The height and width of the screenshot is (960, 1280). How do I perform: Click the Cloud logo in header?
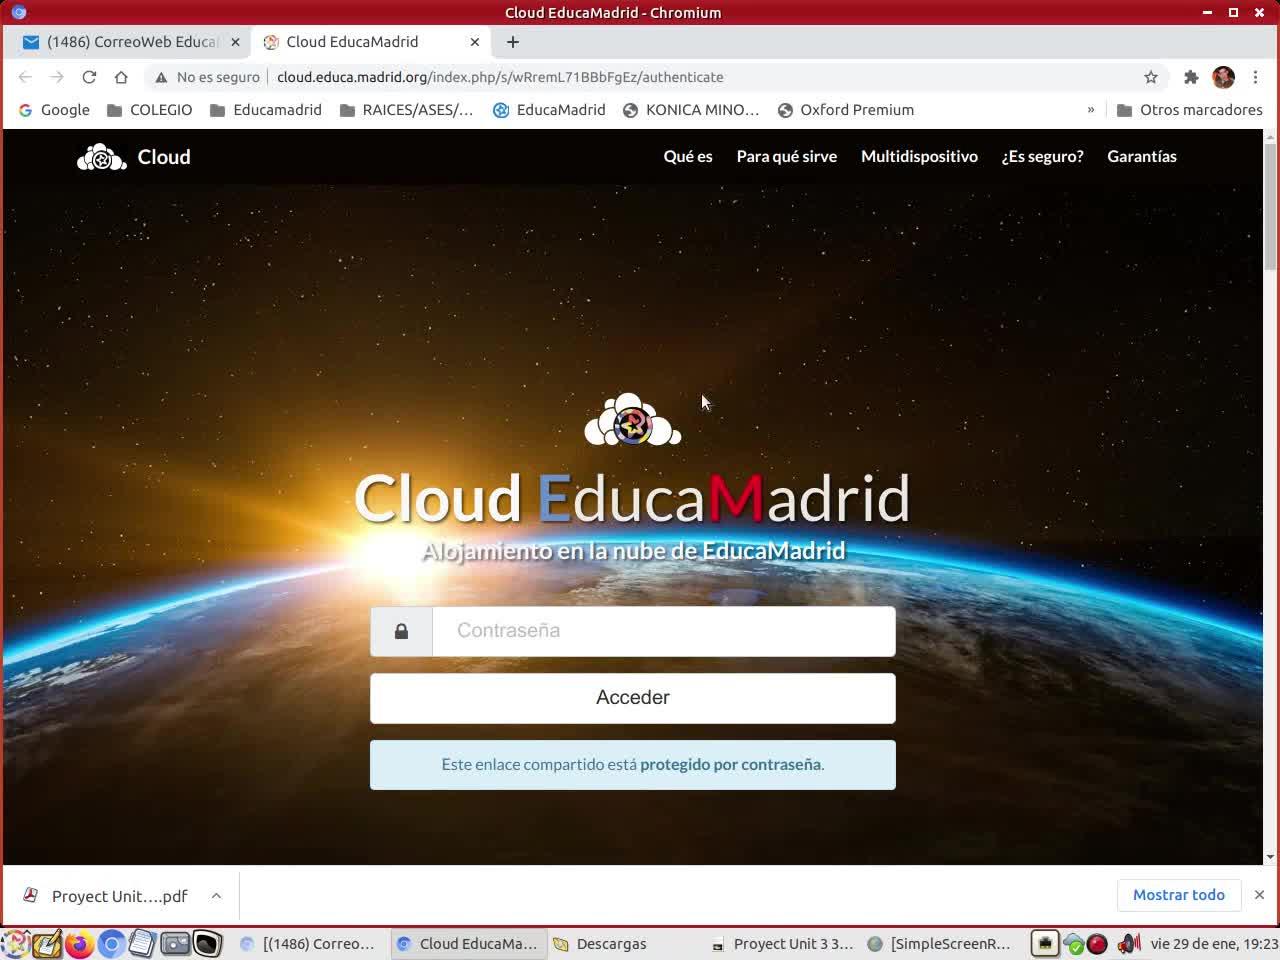(134, 157)
